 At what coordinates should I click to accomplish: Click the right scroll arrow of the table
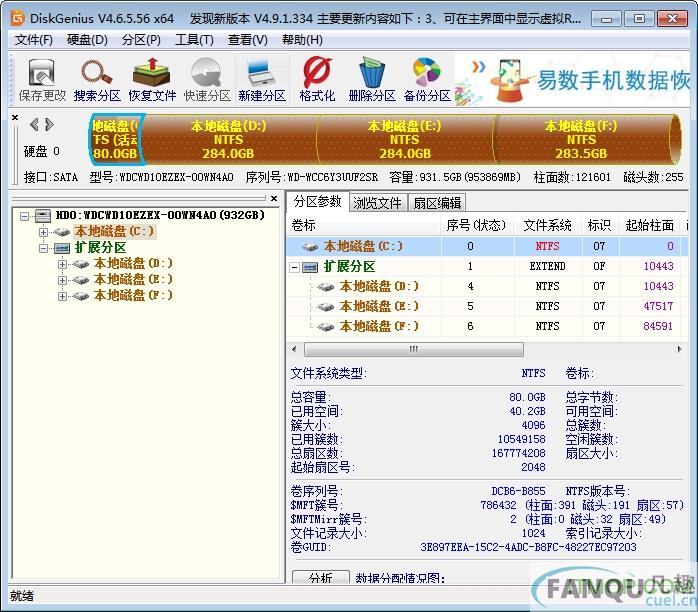tap(679, 349)
